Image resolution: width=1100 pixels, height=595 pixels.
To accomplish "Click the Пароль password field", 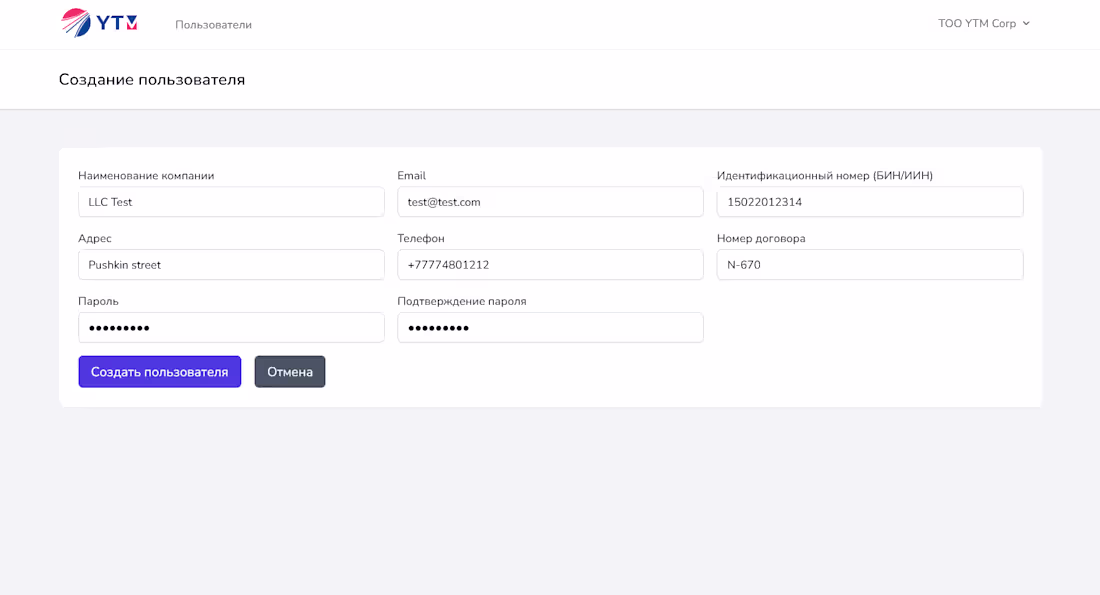I will (231, 327).
